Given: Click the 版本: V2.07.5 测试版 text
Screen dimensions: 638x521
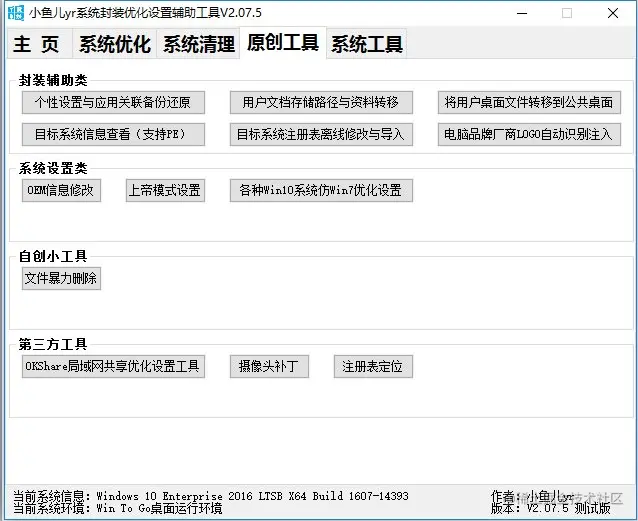Looking at the screenshot, I should point(551,508).
